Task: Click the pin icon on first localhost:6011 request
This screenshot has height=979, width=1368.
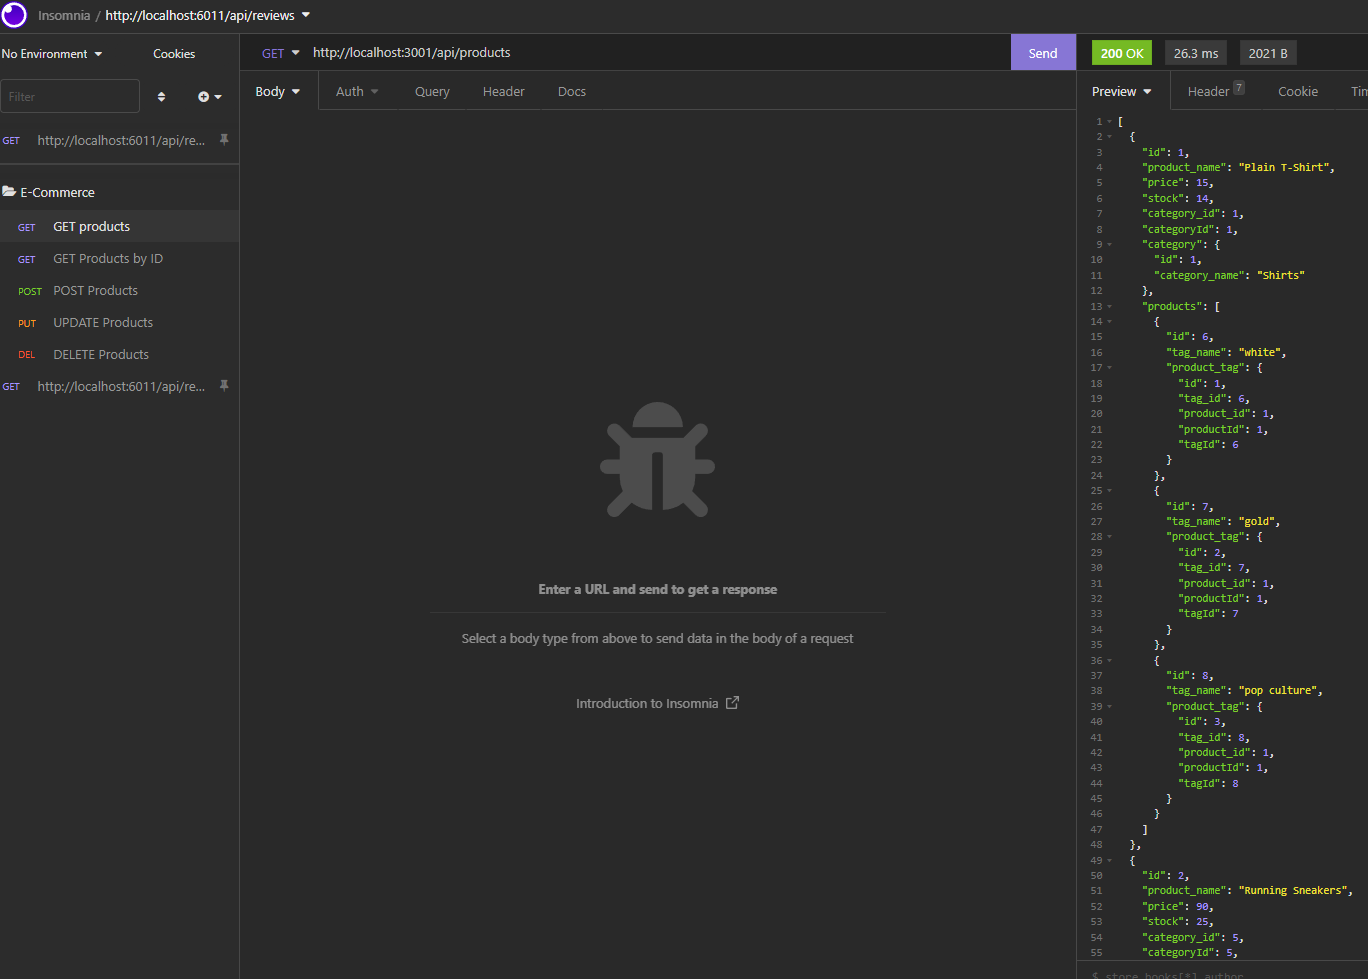Action: click(224, 140)
